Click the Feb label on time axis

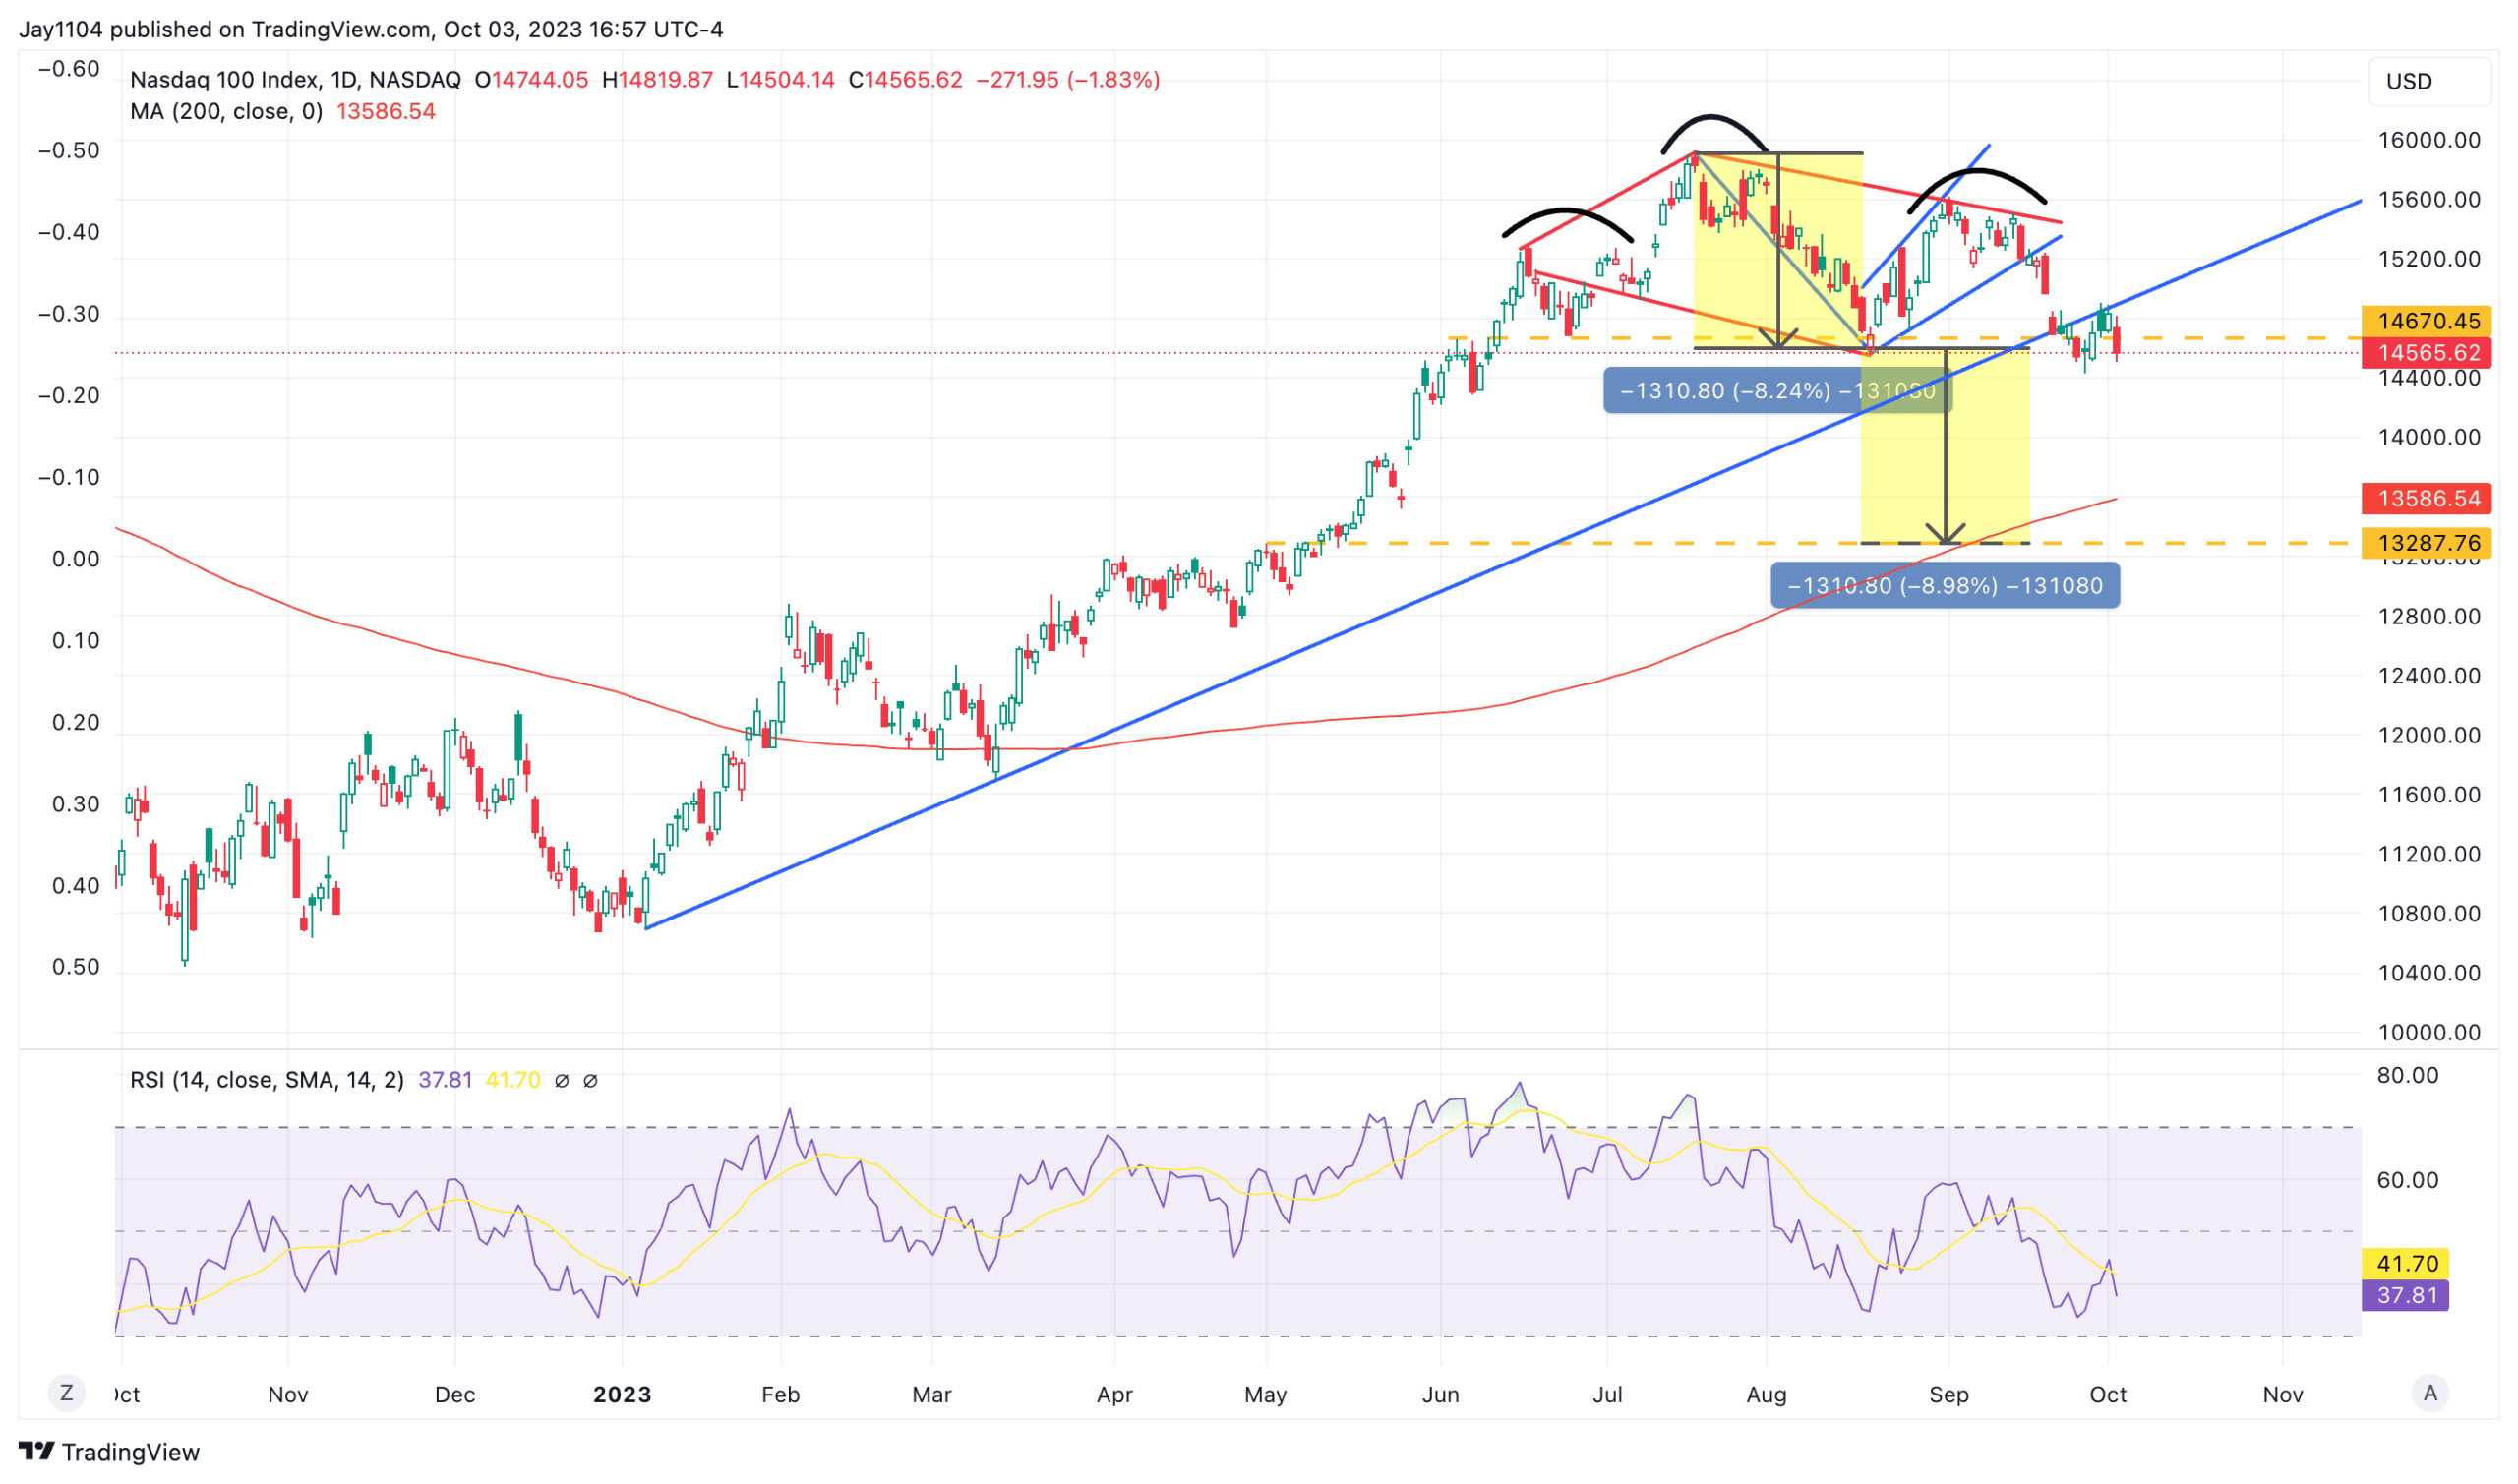(780, 1394)
